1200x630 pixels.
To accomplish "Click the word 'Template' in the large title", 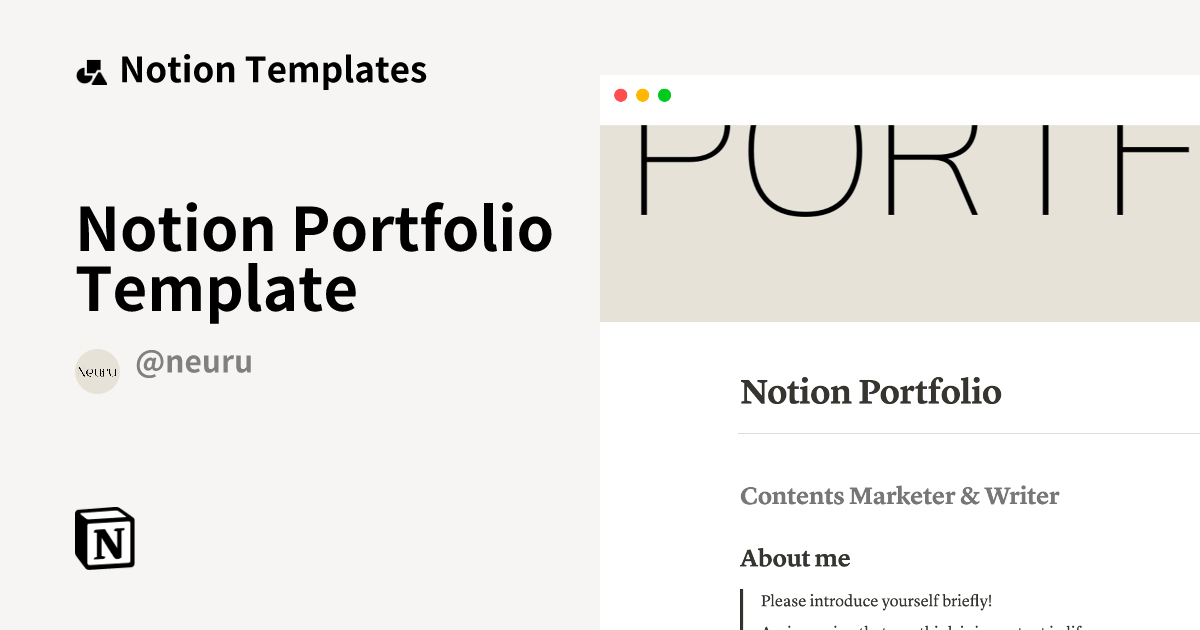I will pyautogui.click(x=217, y=289).
